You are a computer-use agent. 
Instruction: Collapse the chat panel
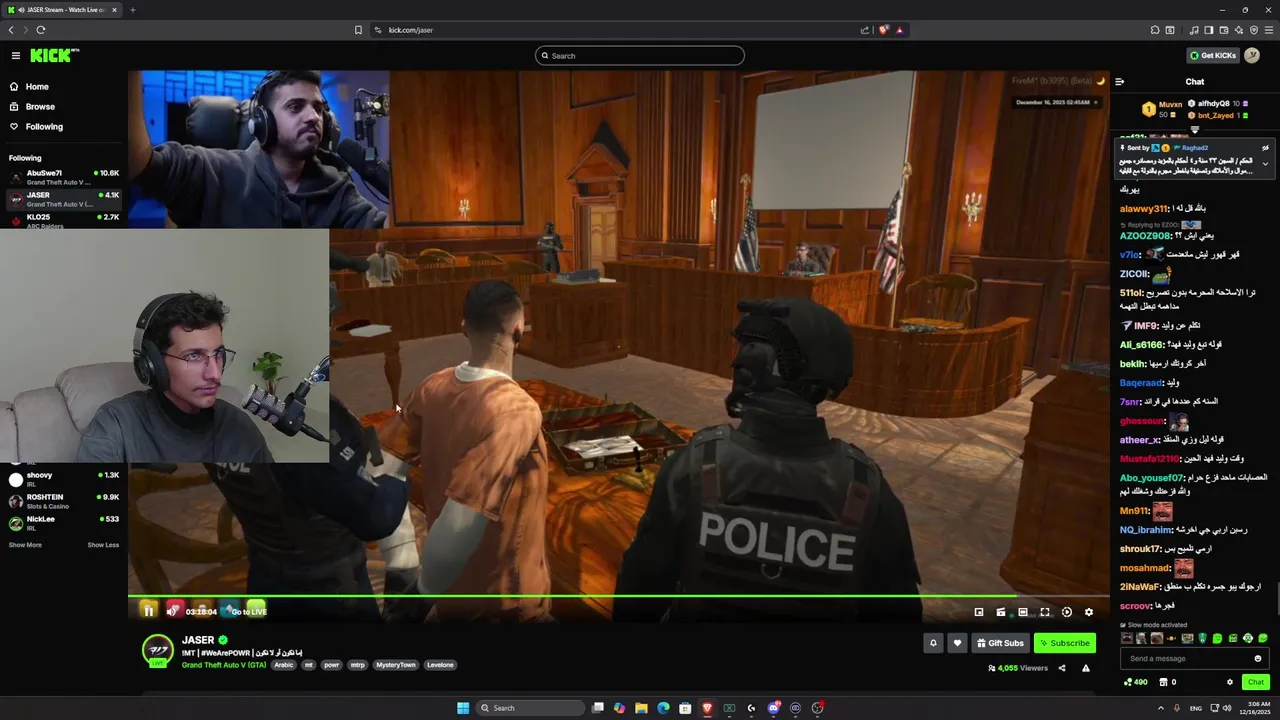[x=1120, y=82]
